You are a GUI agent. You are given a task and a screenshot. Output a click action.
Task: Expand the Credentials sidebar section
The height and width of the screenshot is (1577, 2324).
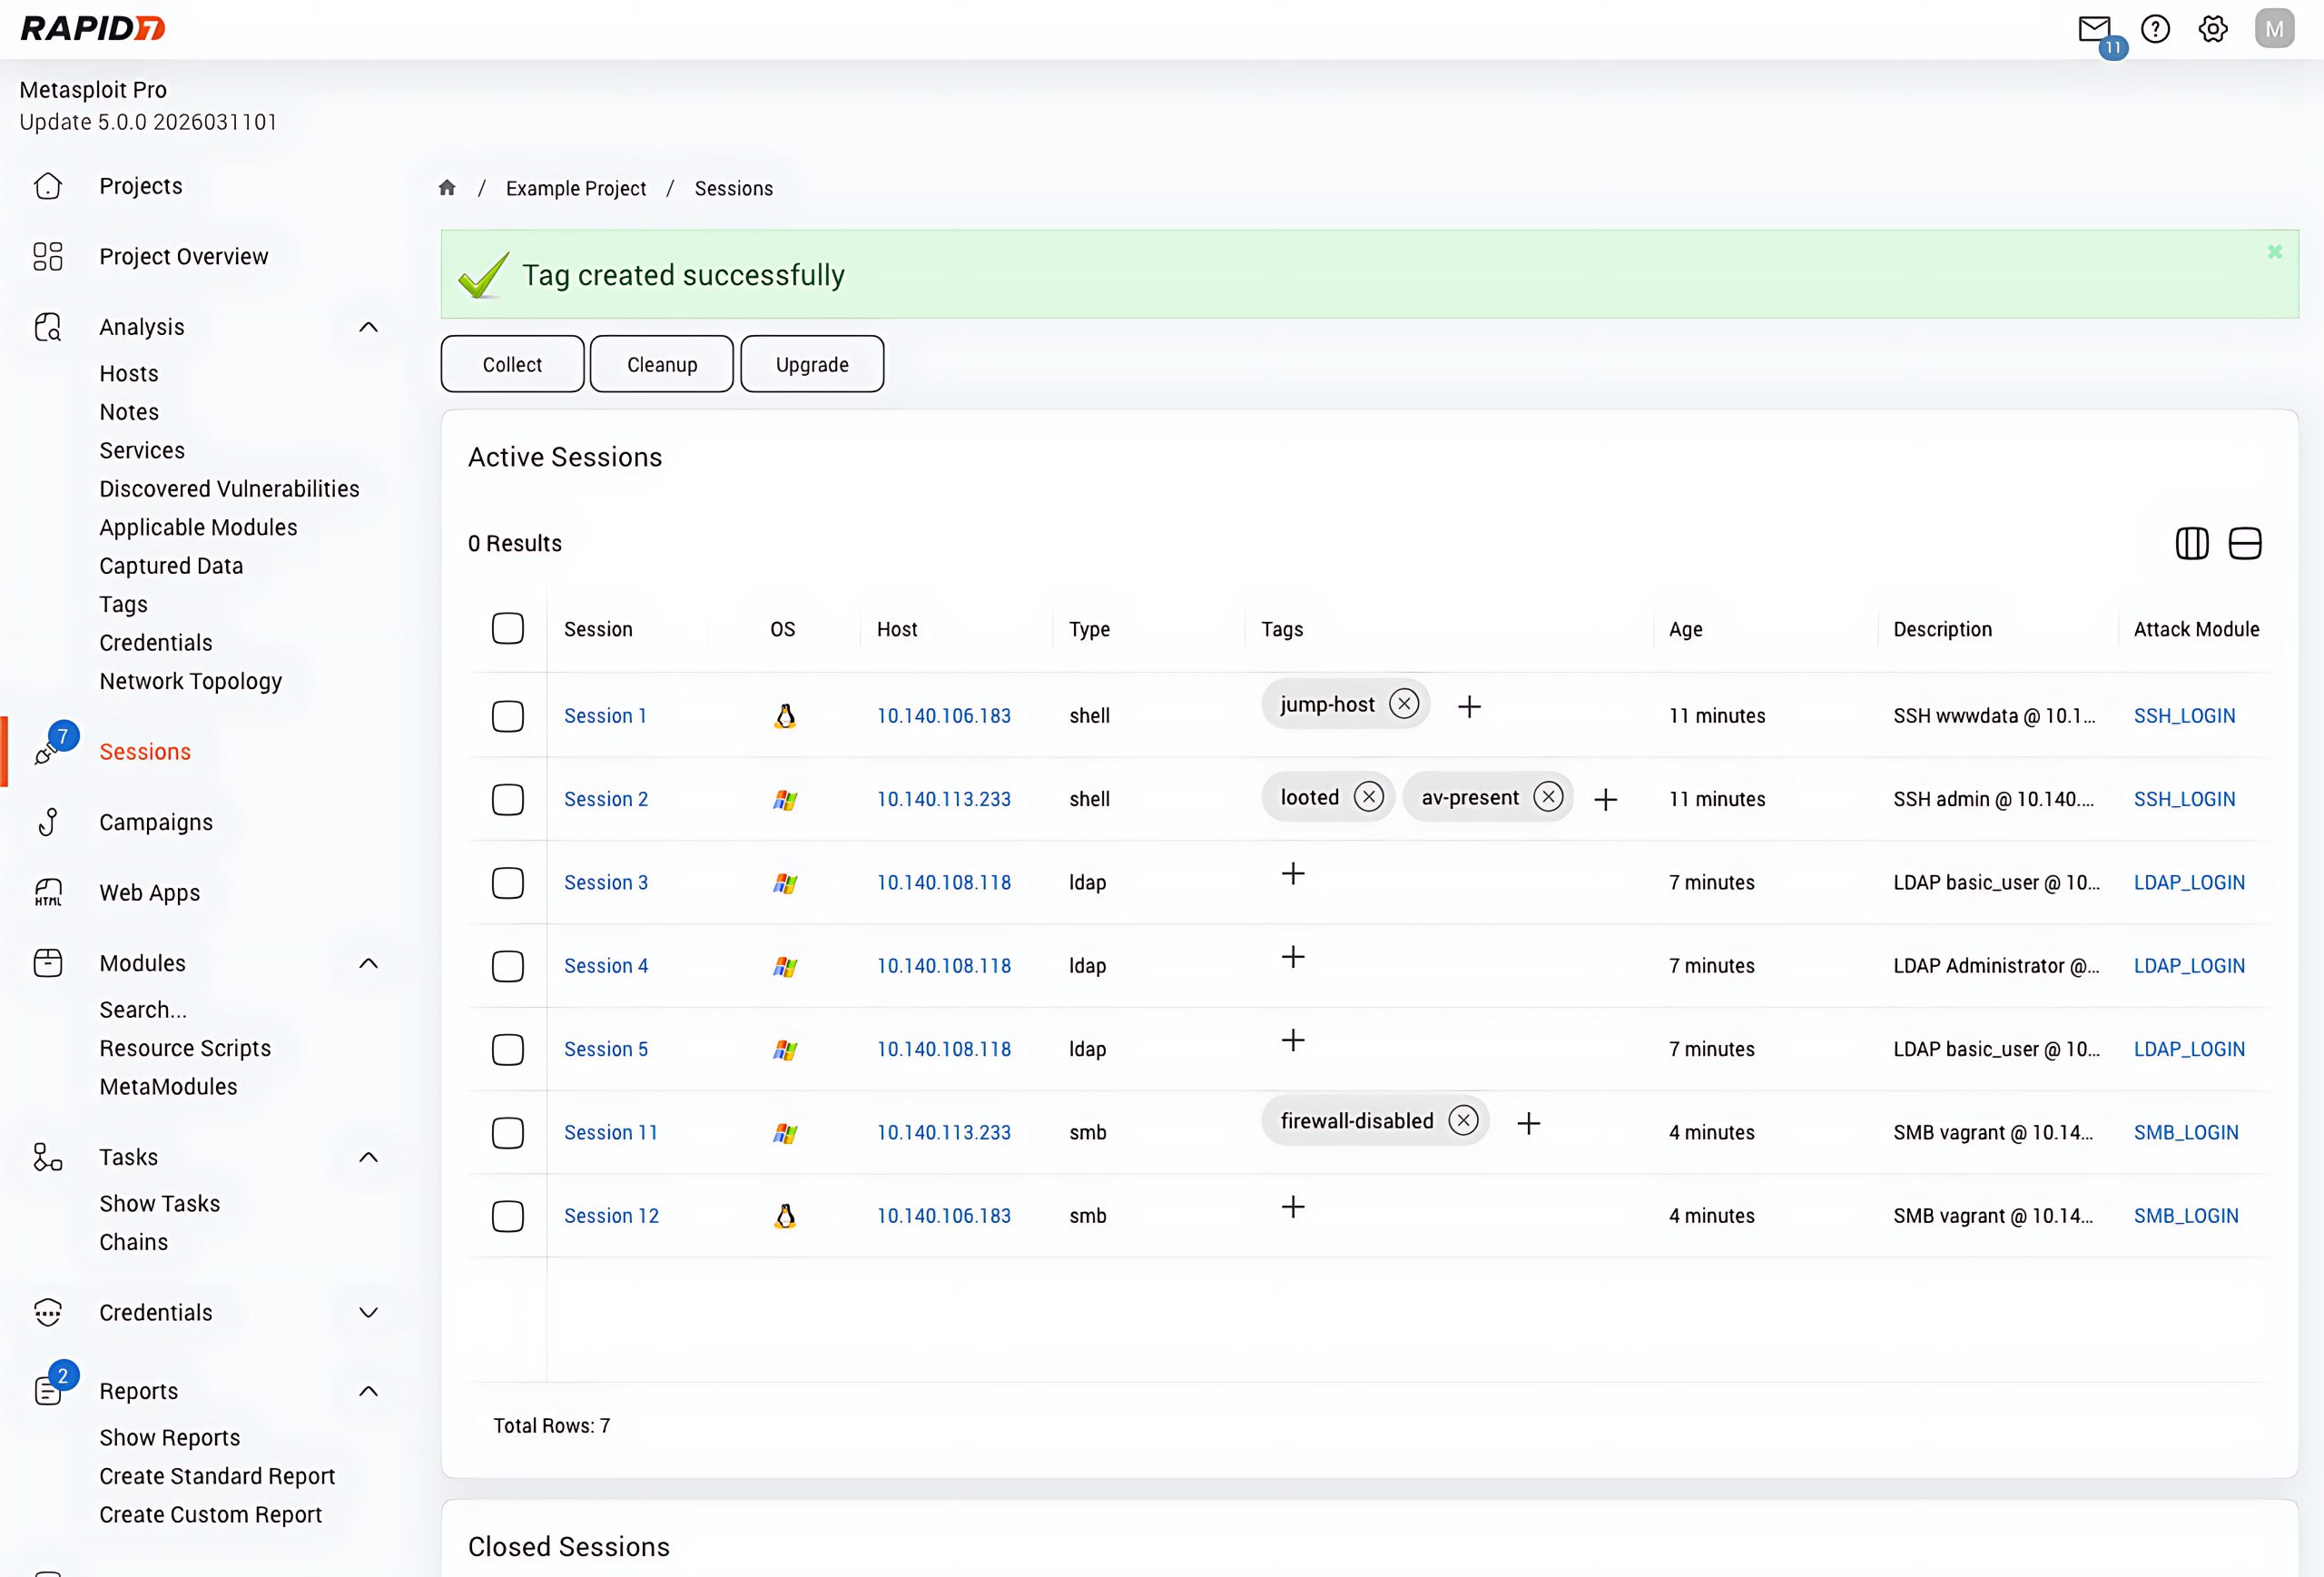tap(368, 1312)
